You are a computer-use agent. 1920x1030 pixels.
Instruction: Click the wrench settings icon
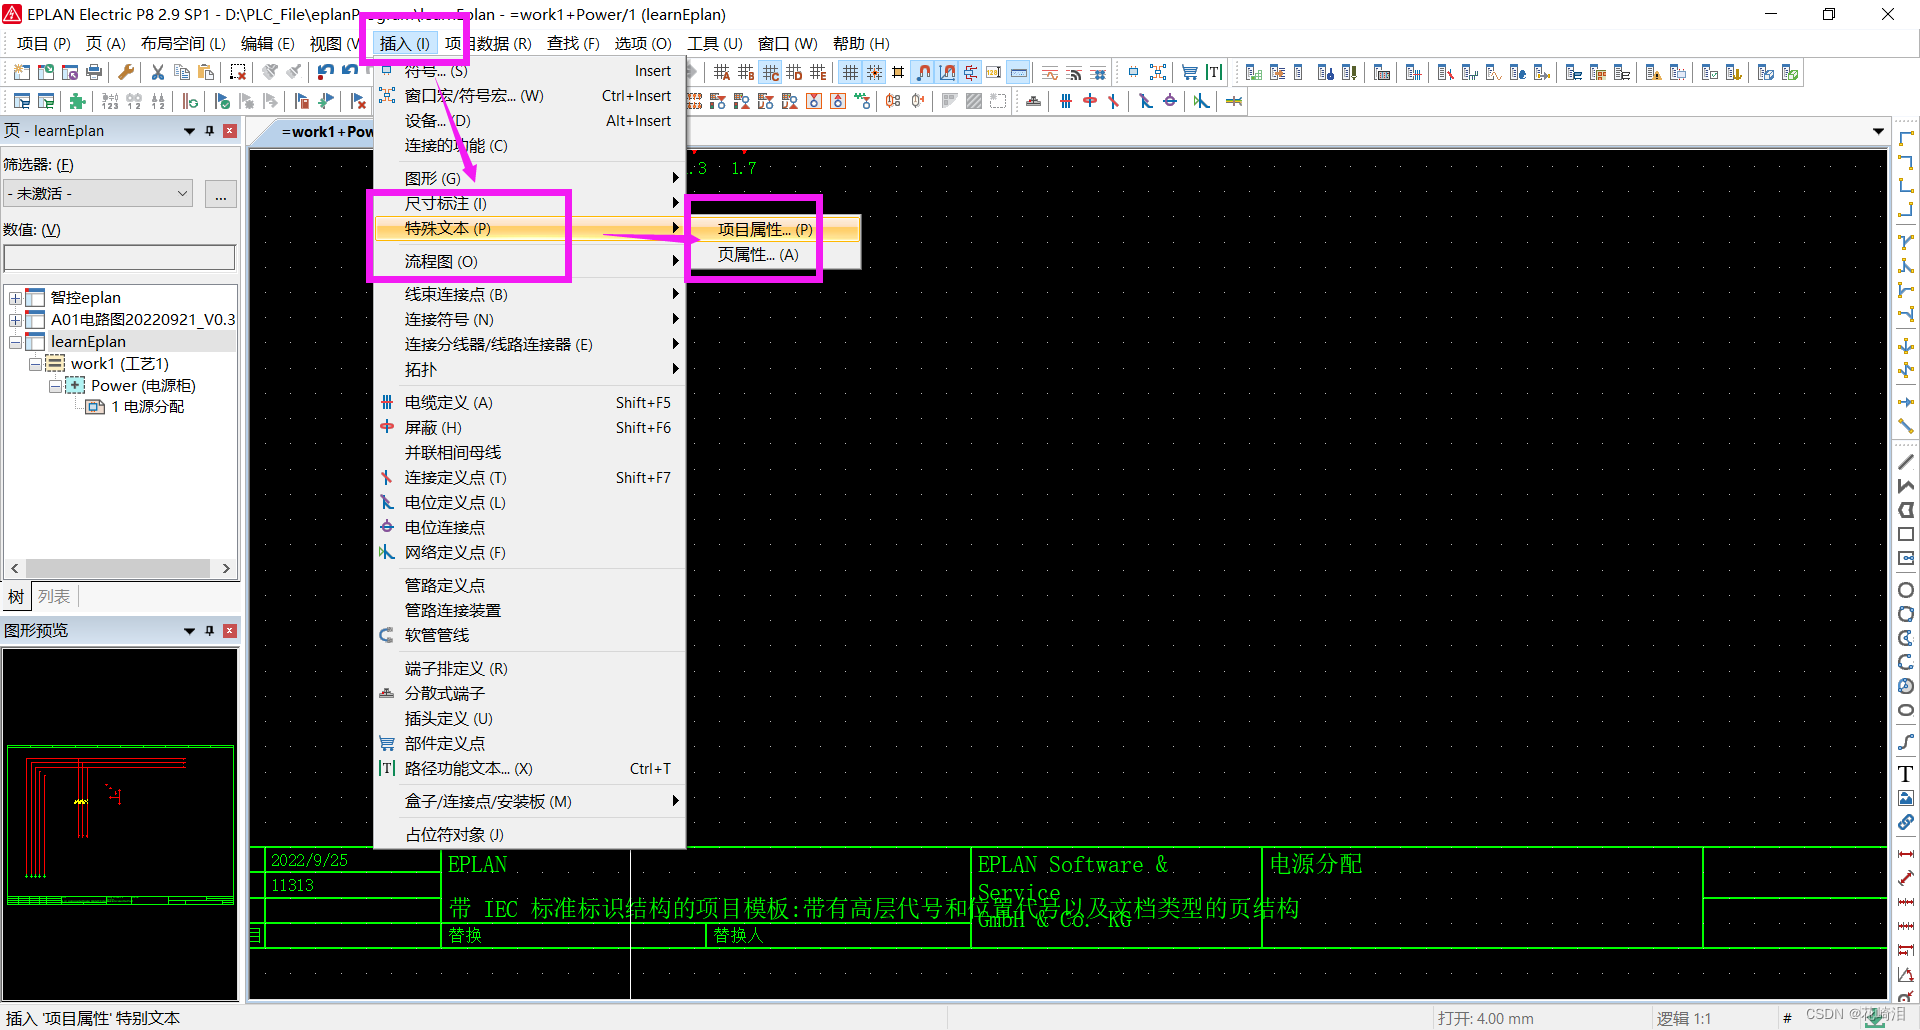126,72
